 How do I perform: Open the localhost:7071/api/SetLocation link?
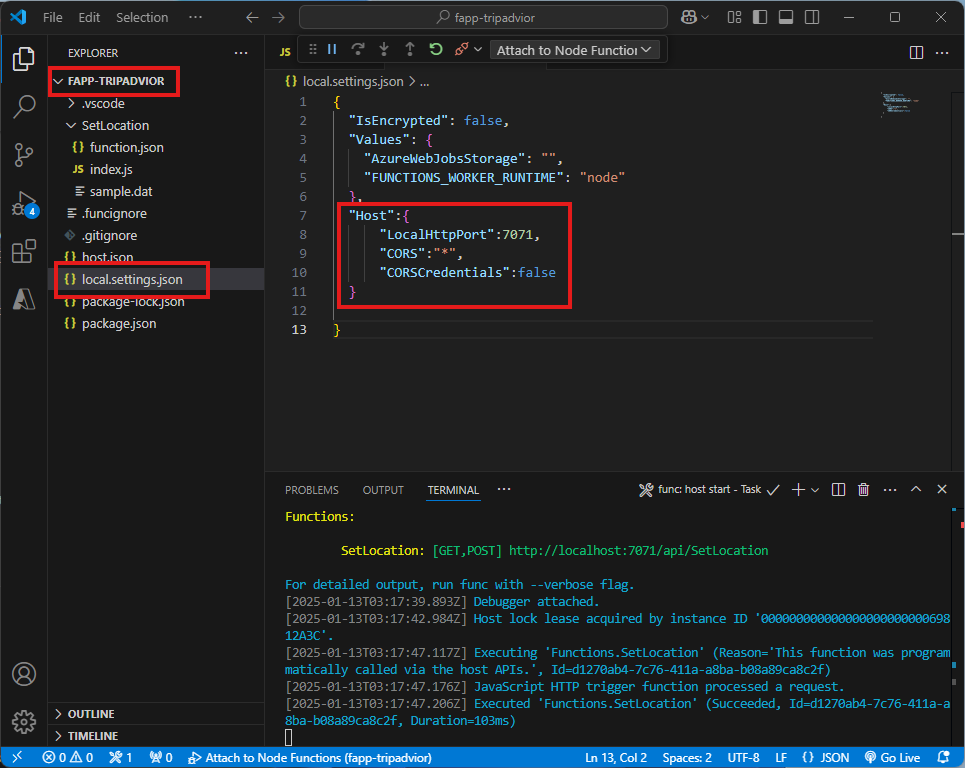coord(638,551)
